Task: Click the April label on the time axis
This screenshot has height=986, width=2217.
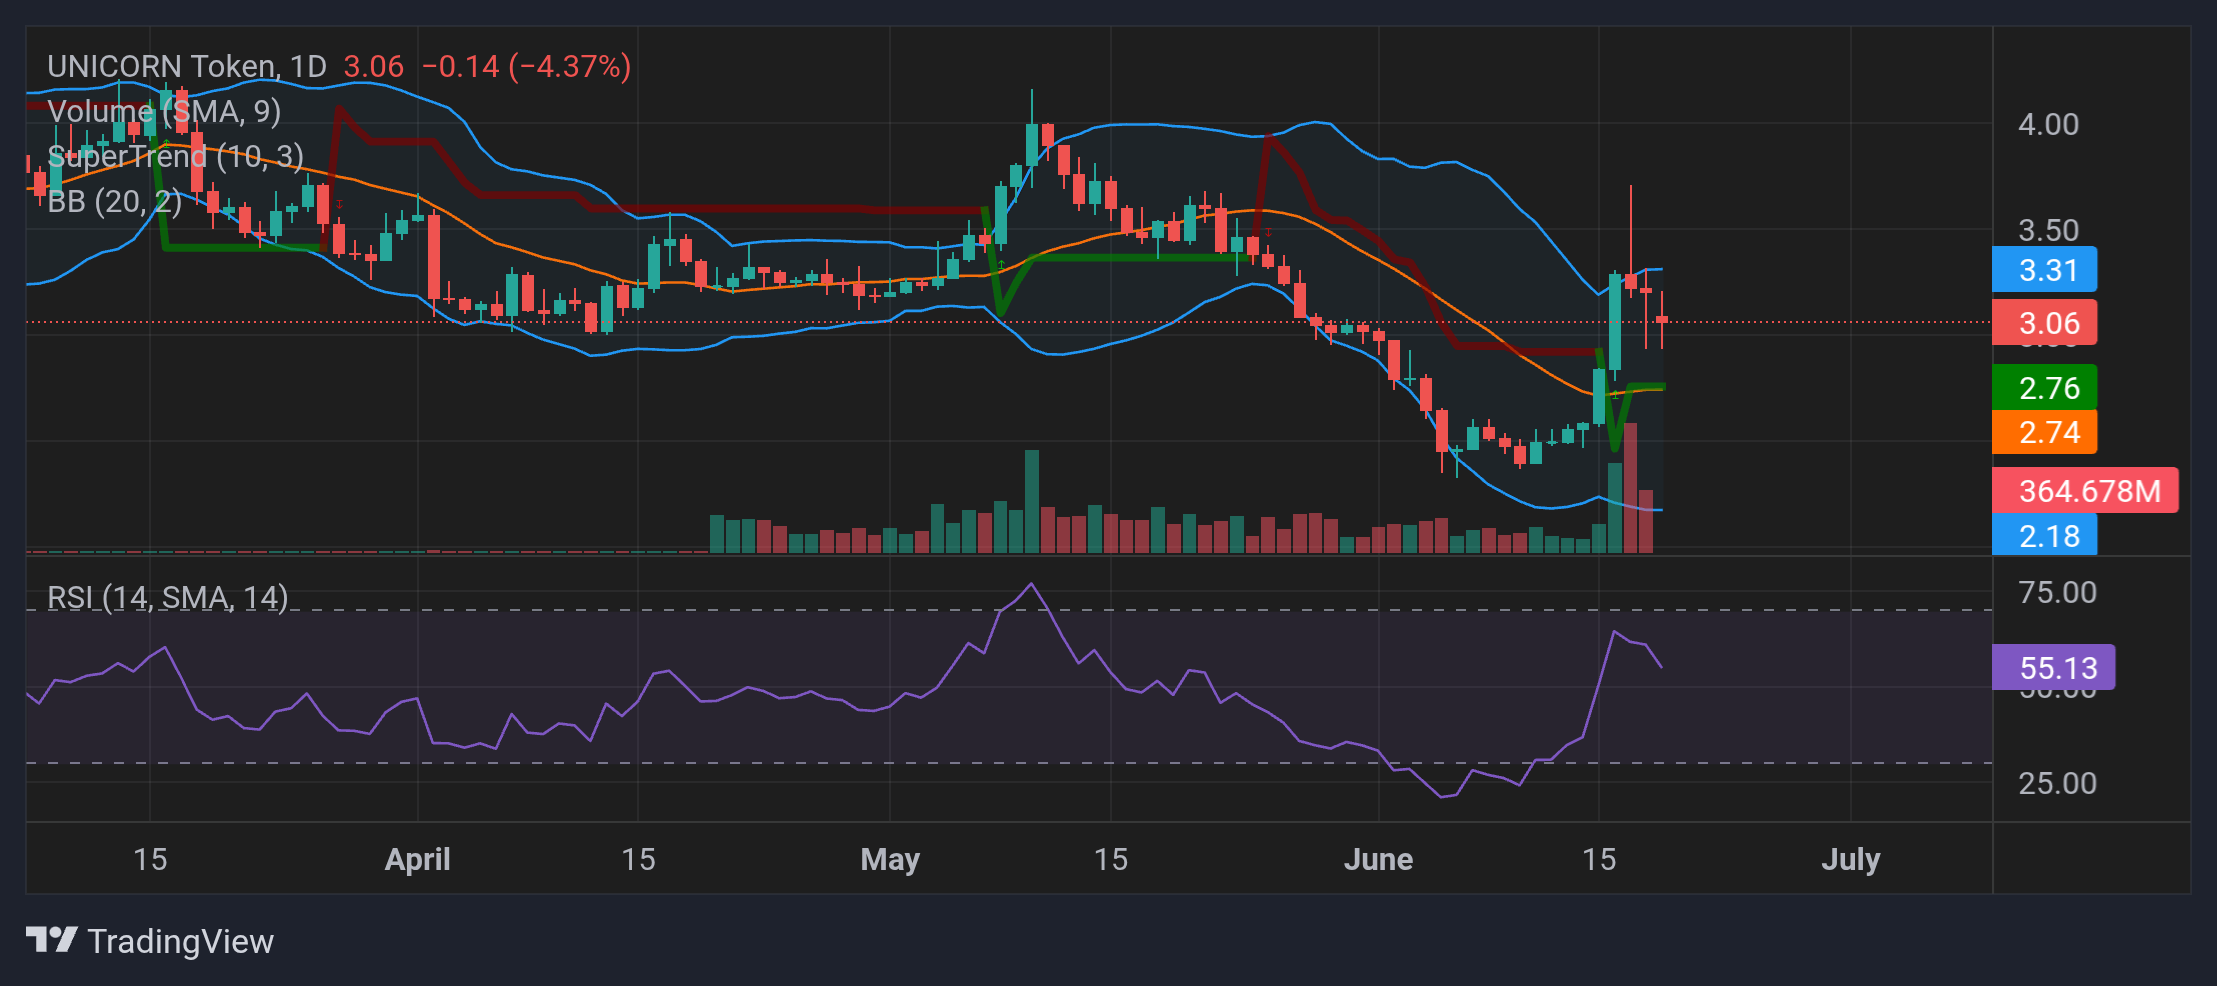Action: [x=418, y=859]
